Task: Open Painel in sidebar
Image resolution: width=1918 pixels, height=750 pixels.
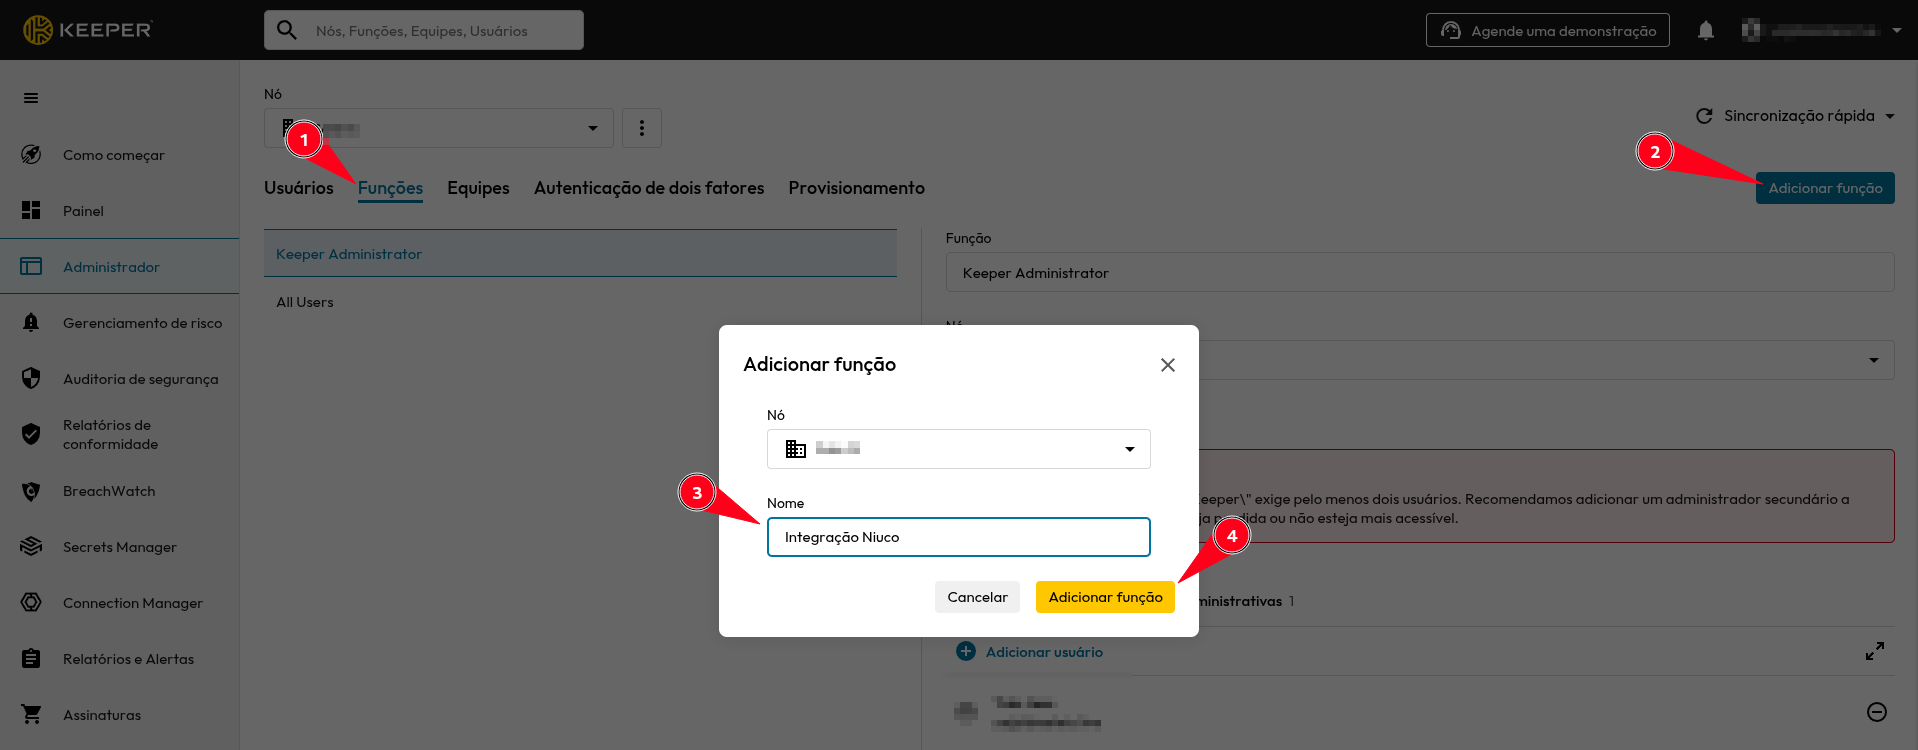Action: click(120, 211)
